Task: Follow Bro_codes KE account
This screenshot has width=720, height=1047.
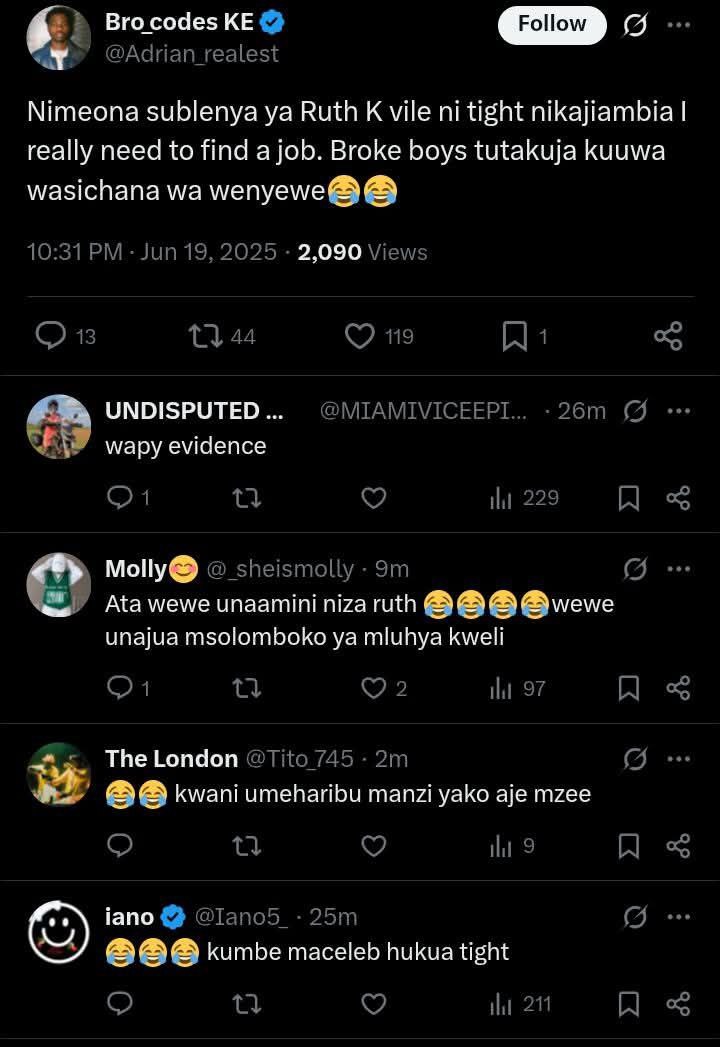Action: tap(552, 25)
